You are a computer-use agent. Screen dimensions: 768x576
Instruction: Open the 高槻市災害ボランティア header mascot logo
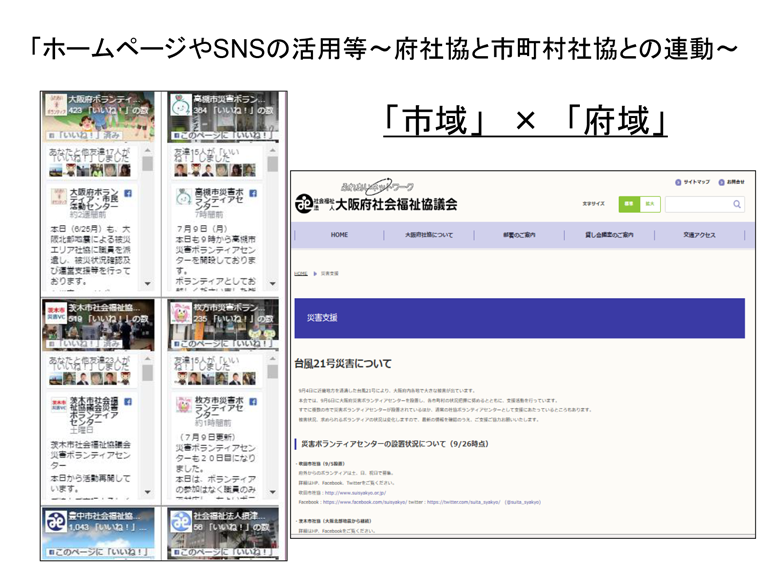(181, 106)
